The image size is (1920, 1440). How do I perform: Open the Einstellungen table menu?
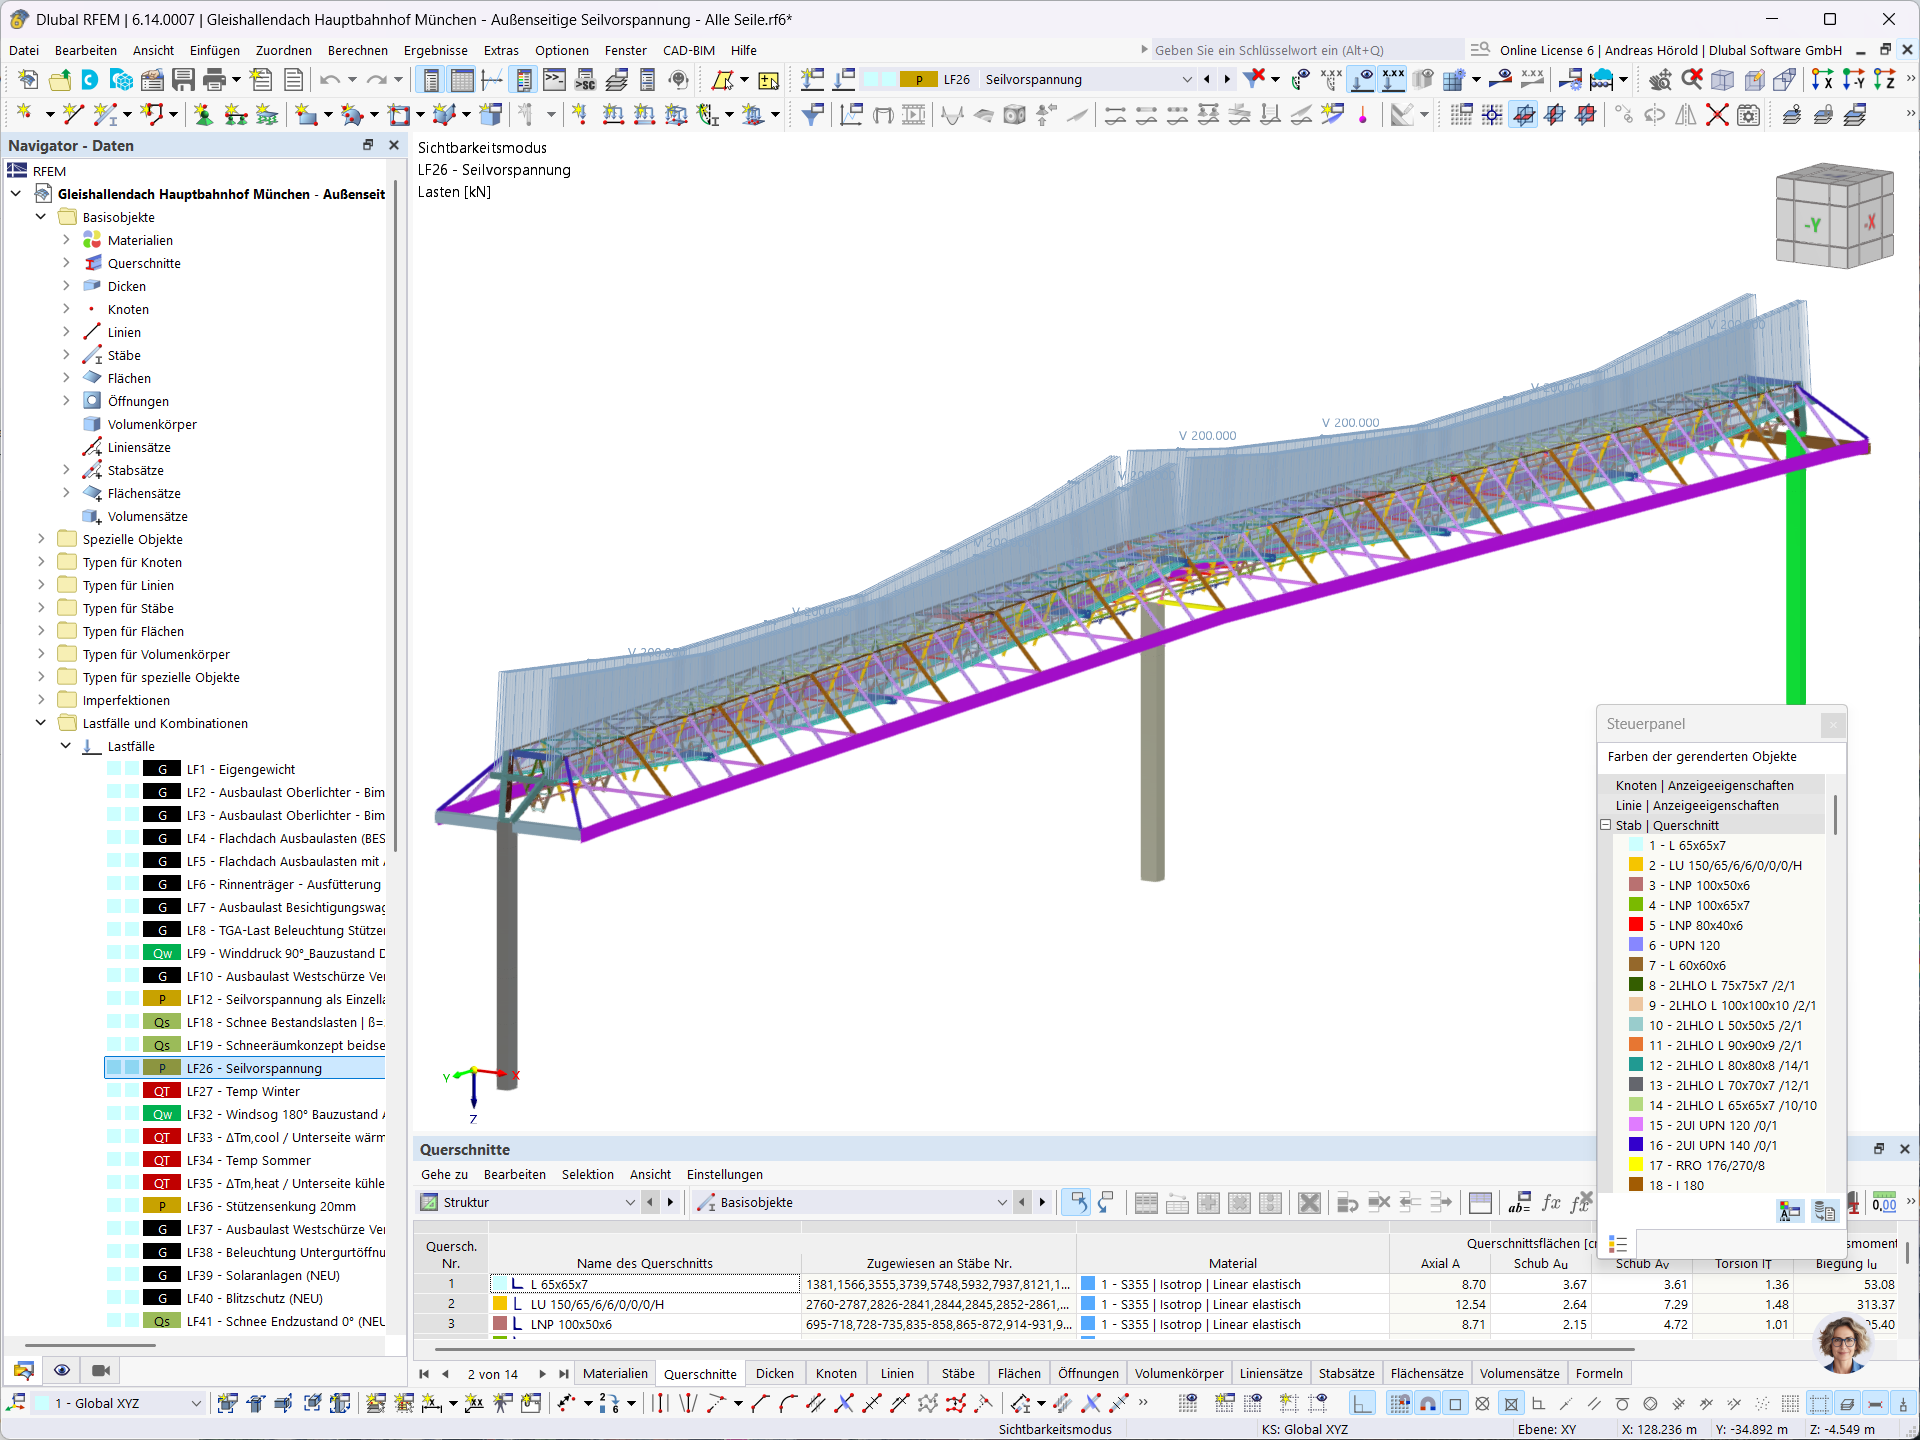[x=725, y=1174]
